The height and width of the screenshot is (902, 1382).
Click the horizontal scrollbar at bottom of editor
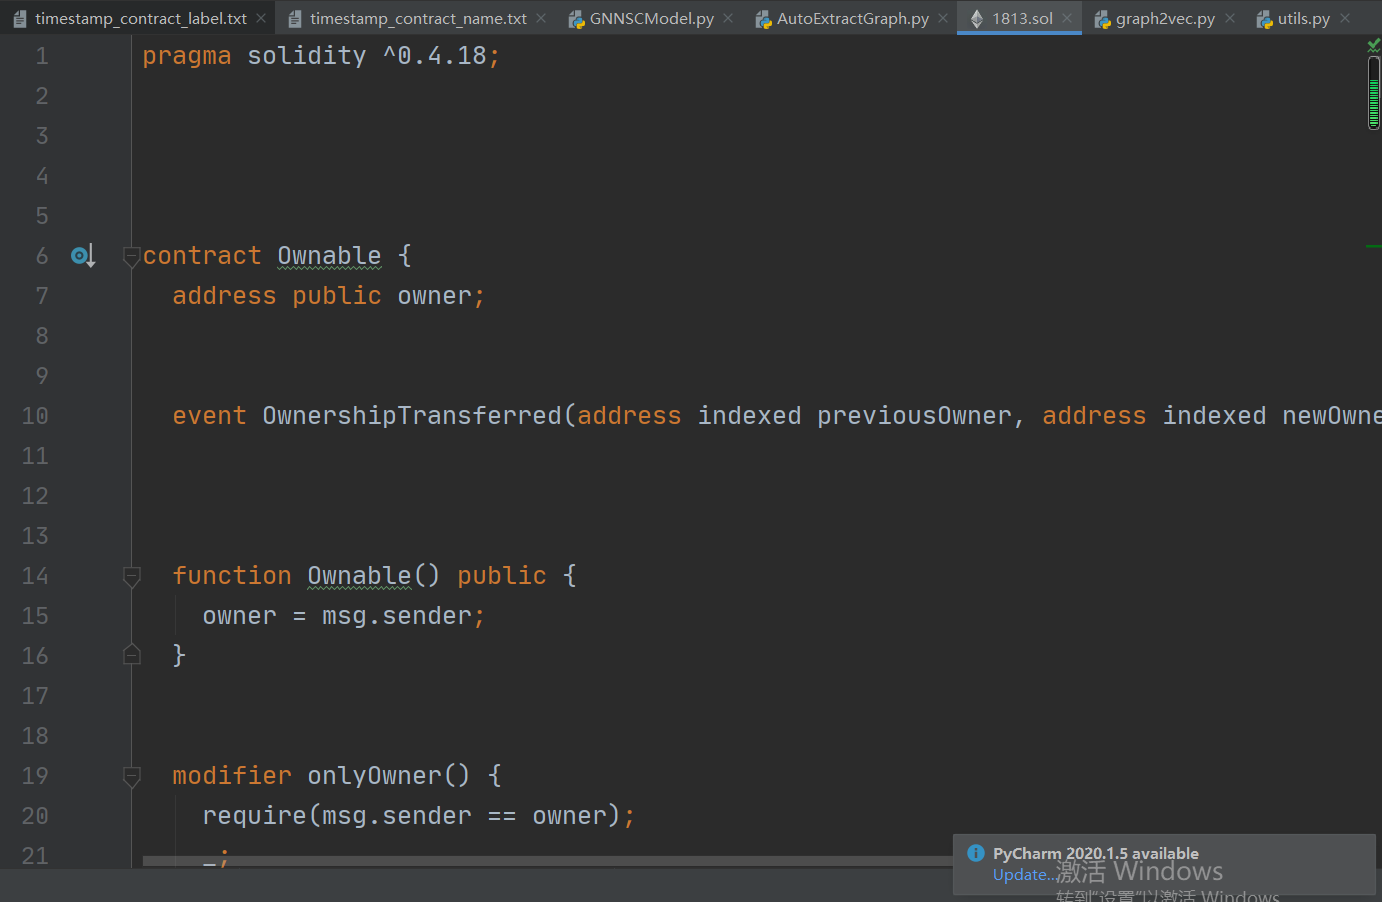pyautogui.click(x=548, y=860)
